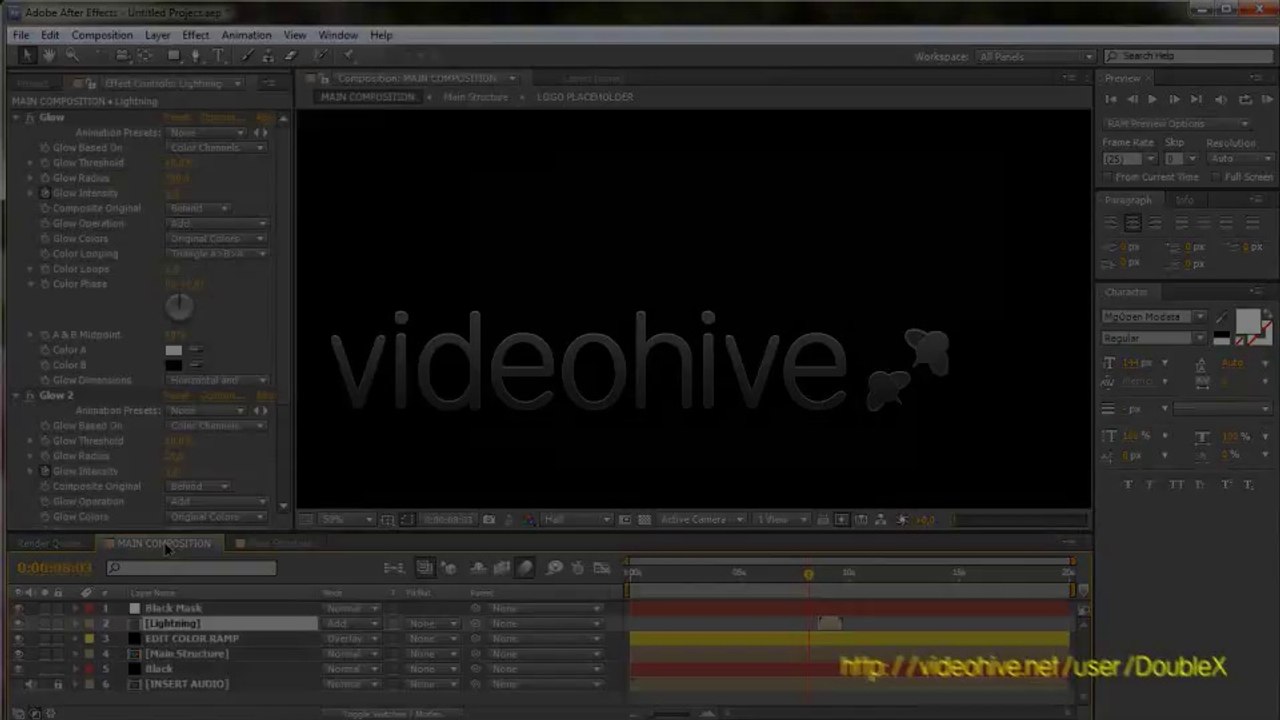Click the Color B swatch
Image resolution: width=1280 pixels, height=720 pixels.
[174, 365]
